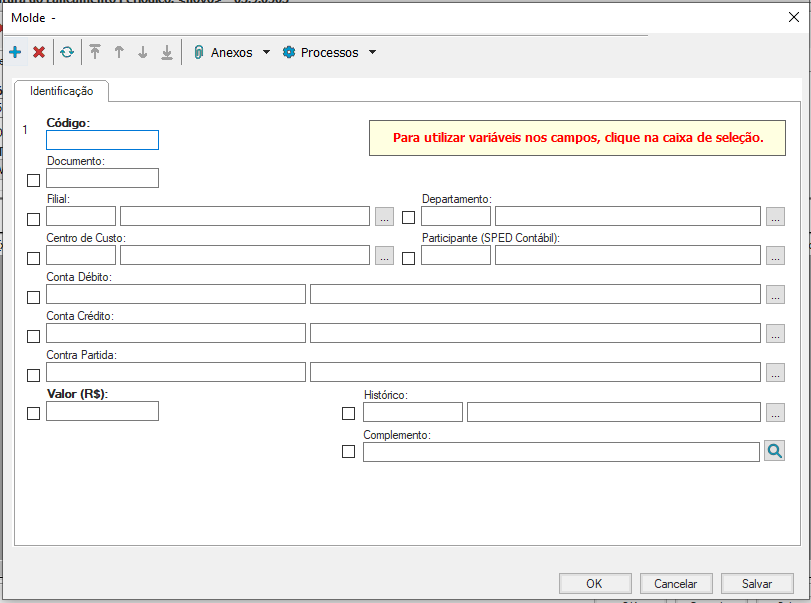This screenshot has width=811, height=603.
Task: Click the Salvar button
Action: [756, 583]
